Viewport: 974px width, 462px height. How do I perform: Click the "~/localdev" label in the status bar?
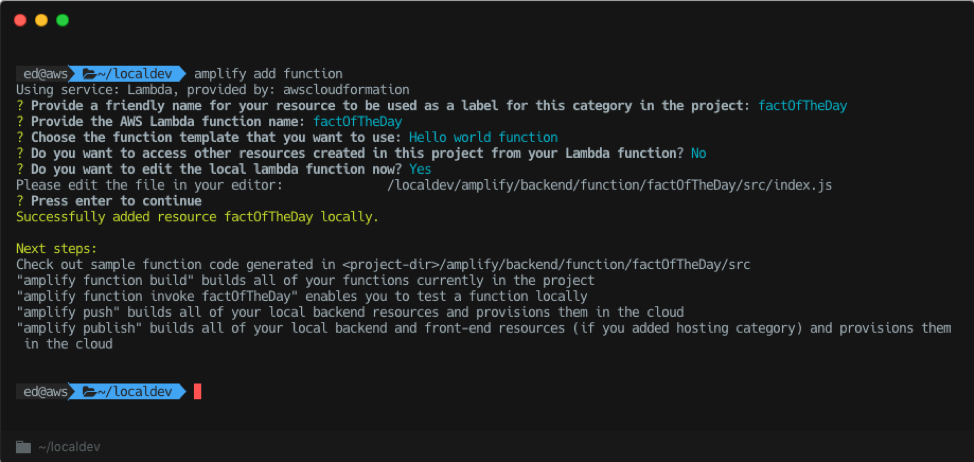click(x=69, y=447)
